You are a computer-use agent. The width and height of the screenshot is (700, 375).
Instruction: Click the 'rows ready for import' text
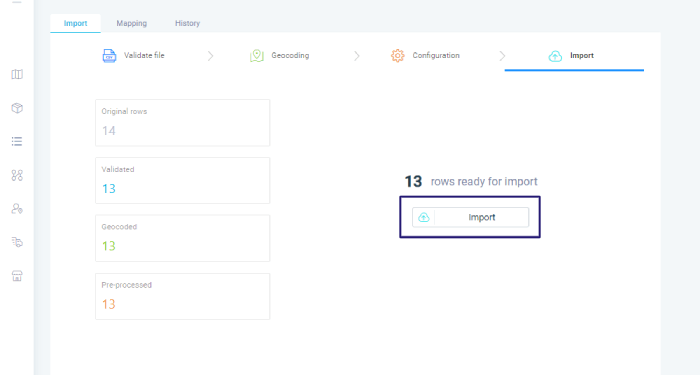[x=484, y=182]
